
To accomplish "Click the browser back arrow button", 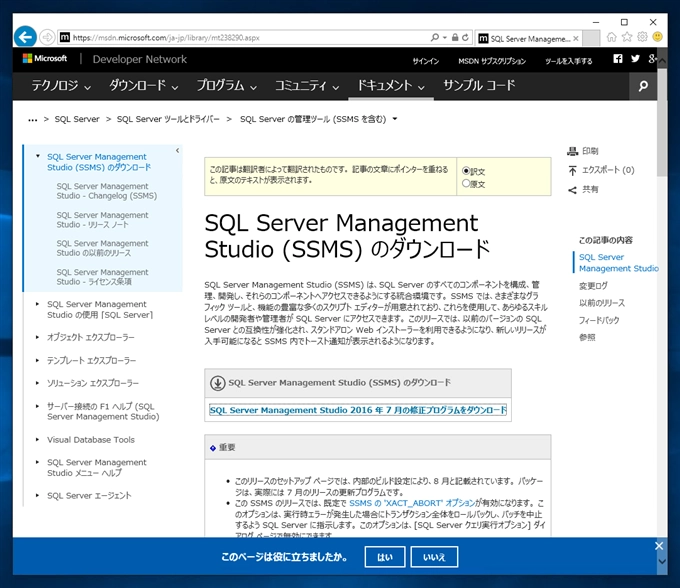I will (x=26, y=37).
